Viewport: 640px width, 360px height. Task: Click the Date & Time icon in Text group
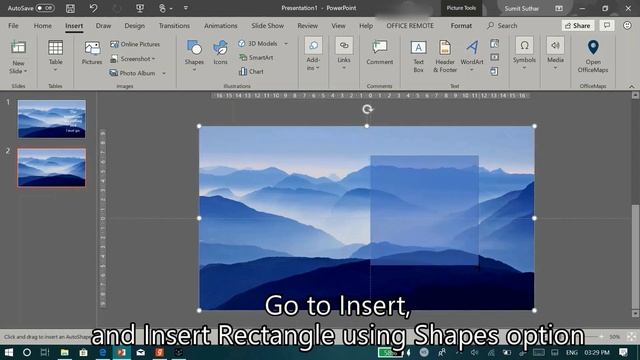[494, 44]
